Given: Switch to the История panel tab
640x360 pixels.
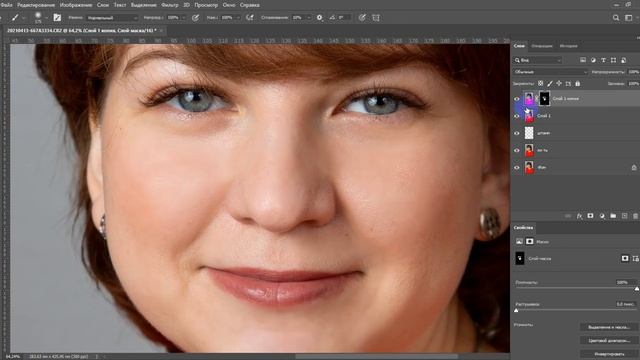Looking at the screenshot, I should (x=569, y=46).
